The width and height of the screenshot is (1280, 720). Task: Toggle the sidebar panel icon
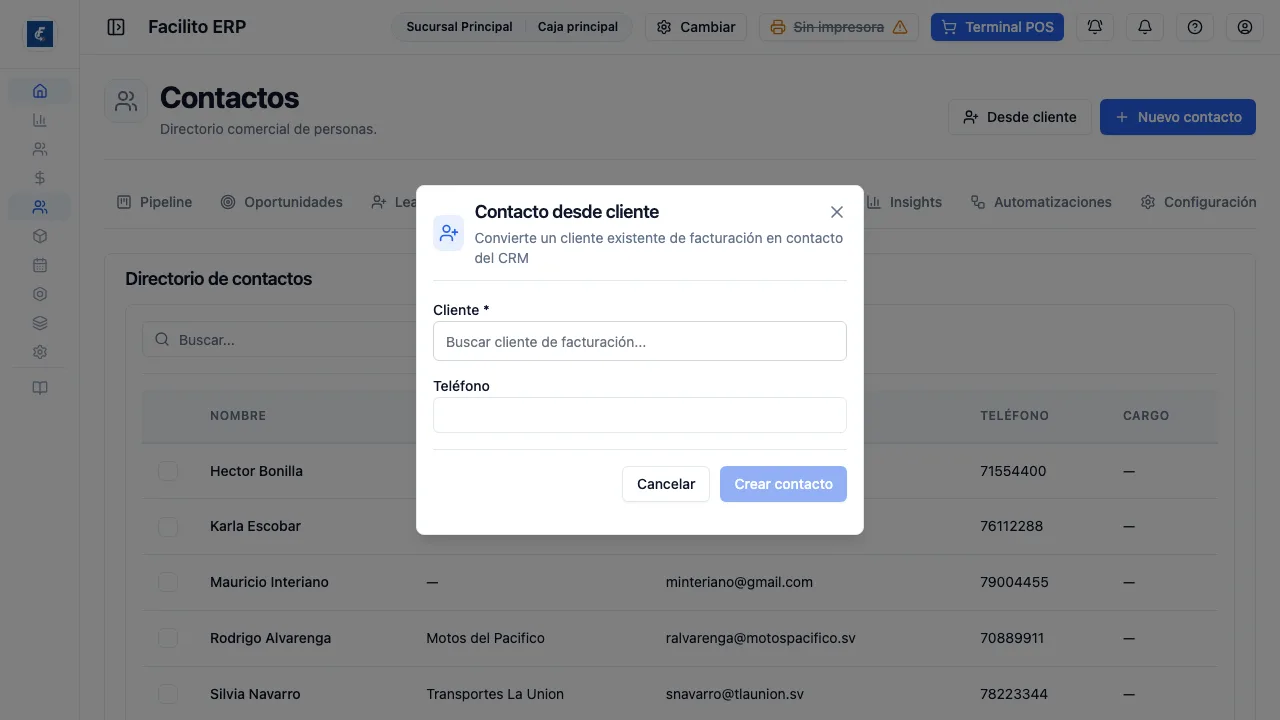tap(116, 27)
